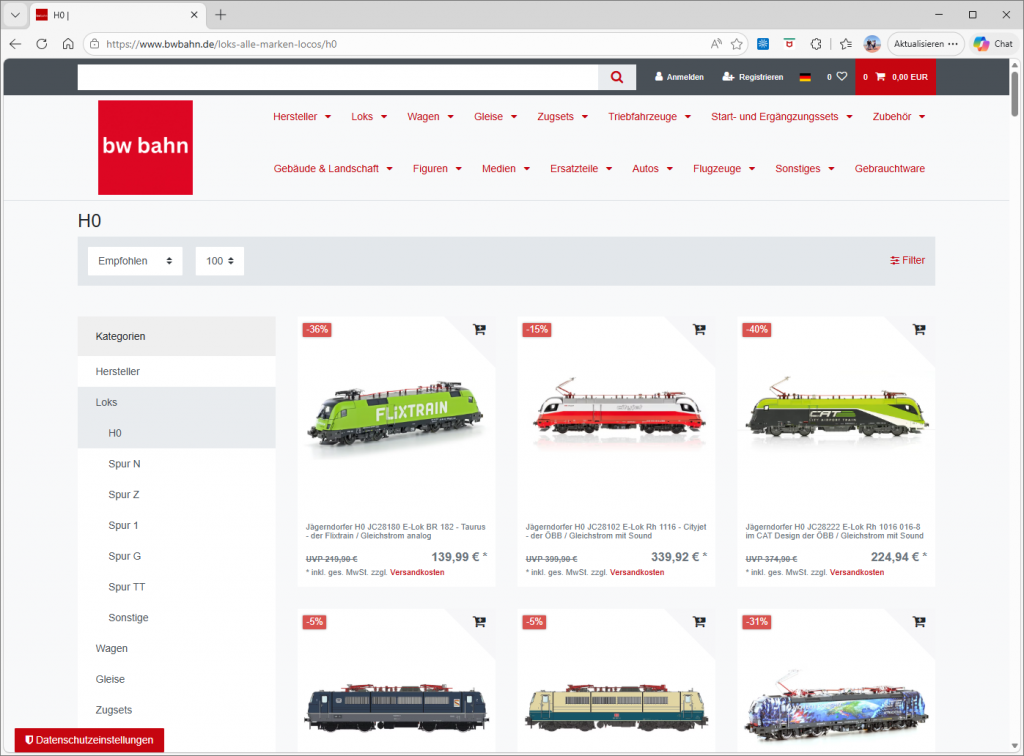Image resolution: width=1024 pixels, height=756 pixels.
Task: Click the red search magnifier button
Action: pyautogui.click(x=617, y=77)
